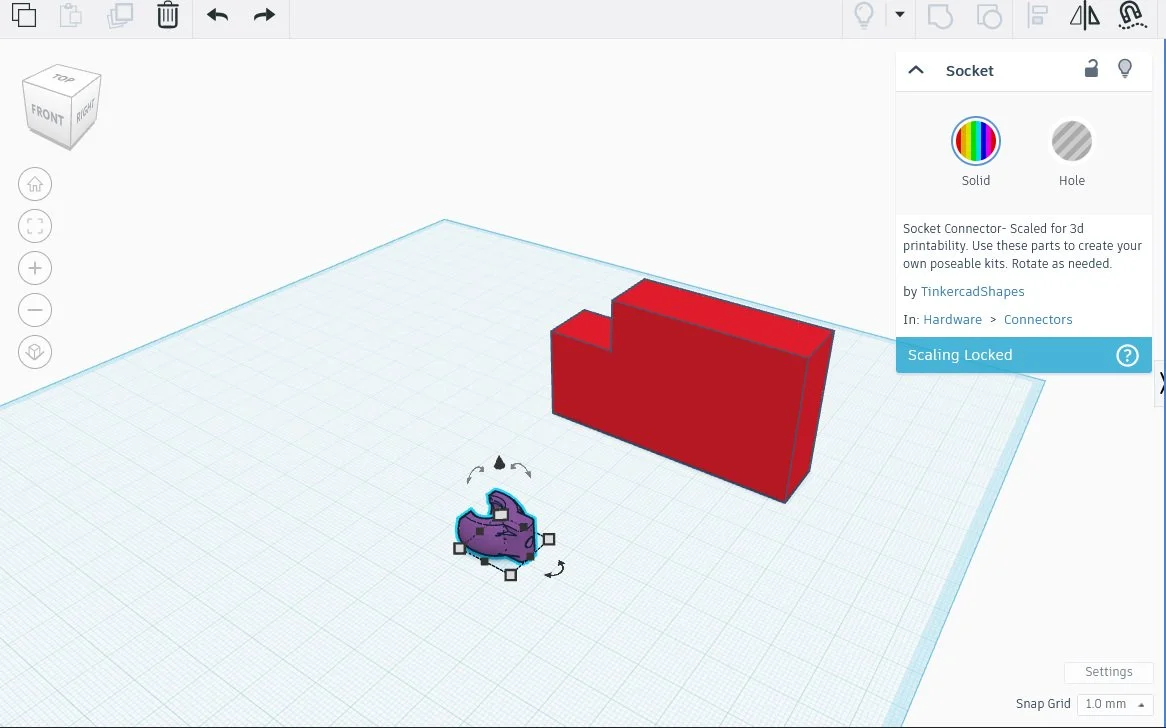
Task: Open the Snap Grid 1.0 mm dropdown
Action: point(1115,703)
